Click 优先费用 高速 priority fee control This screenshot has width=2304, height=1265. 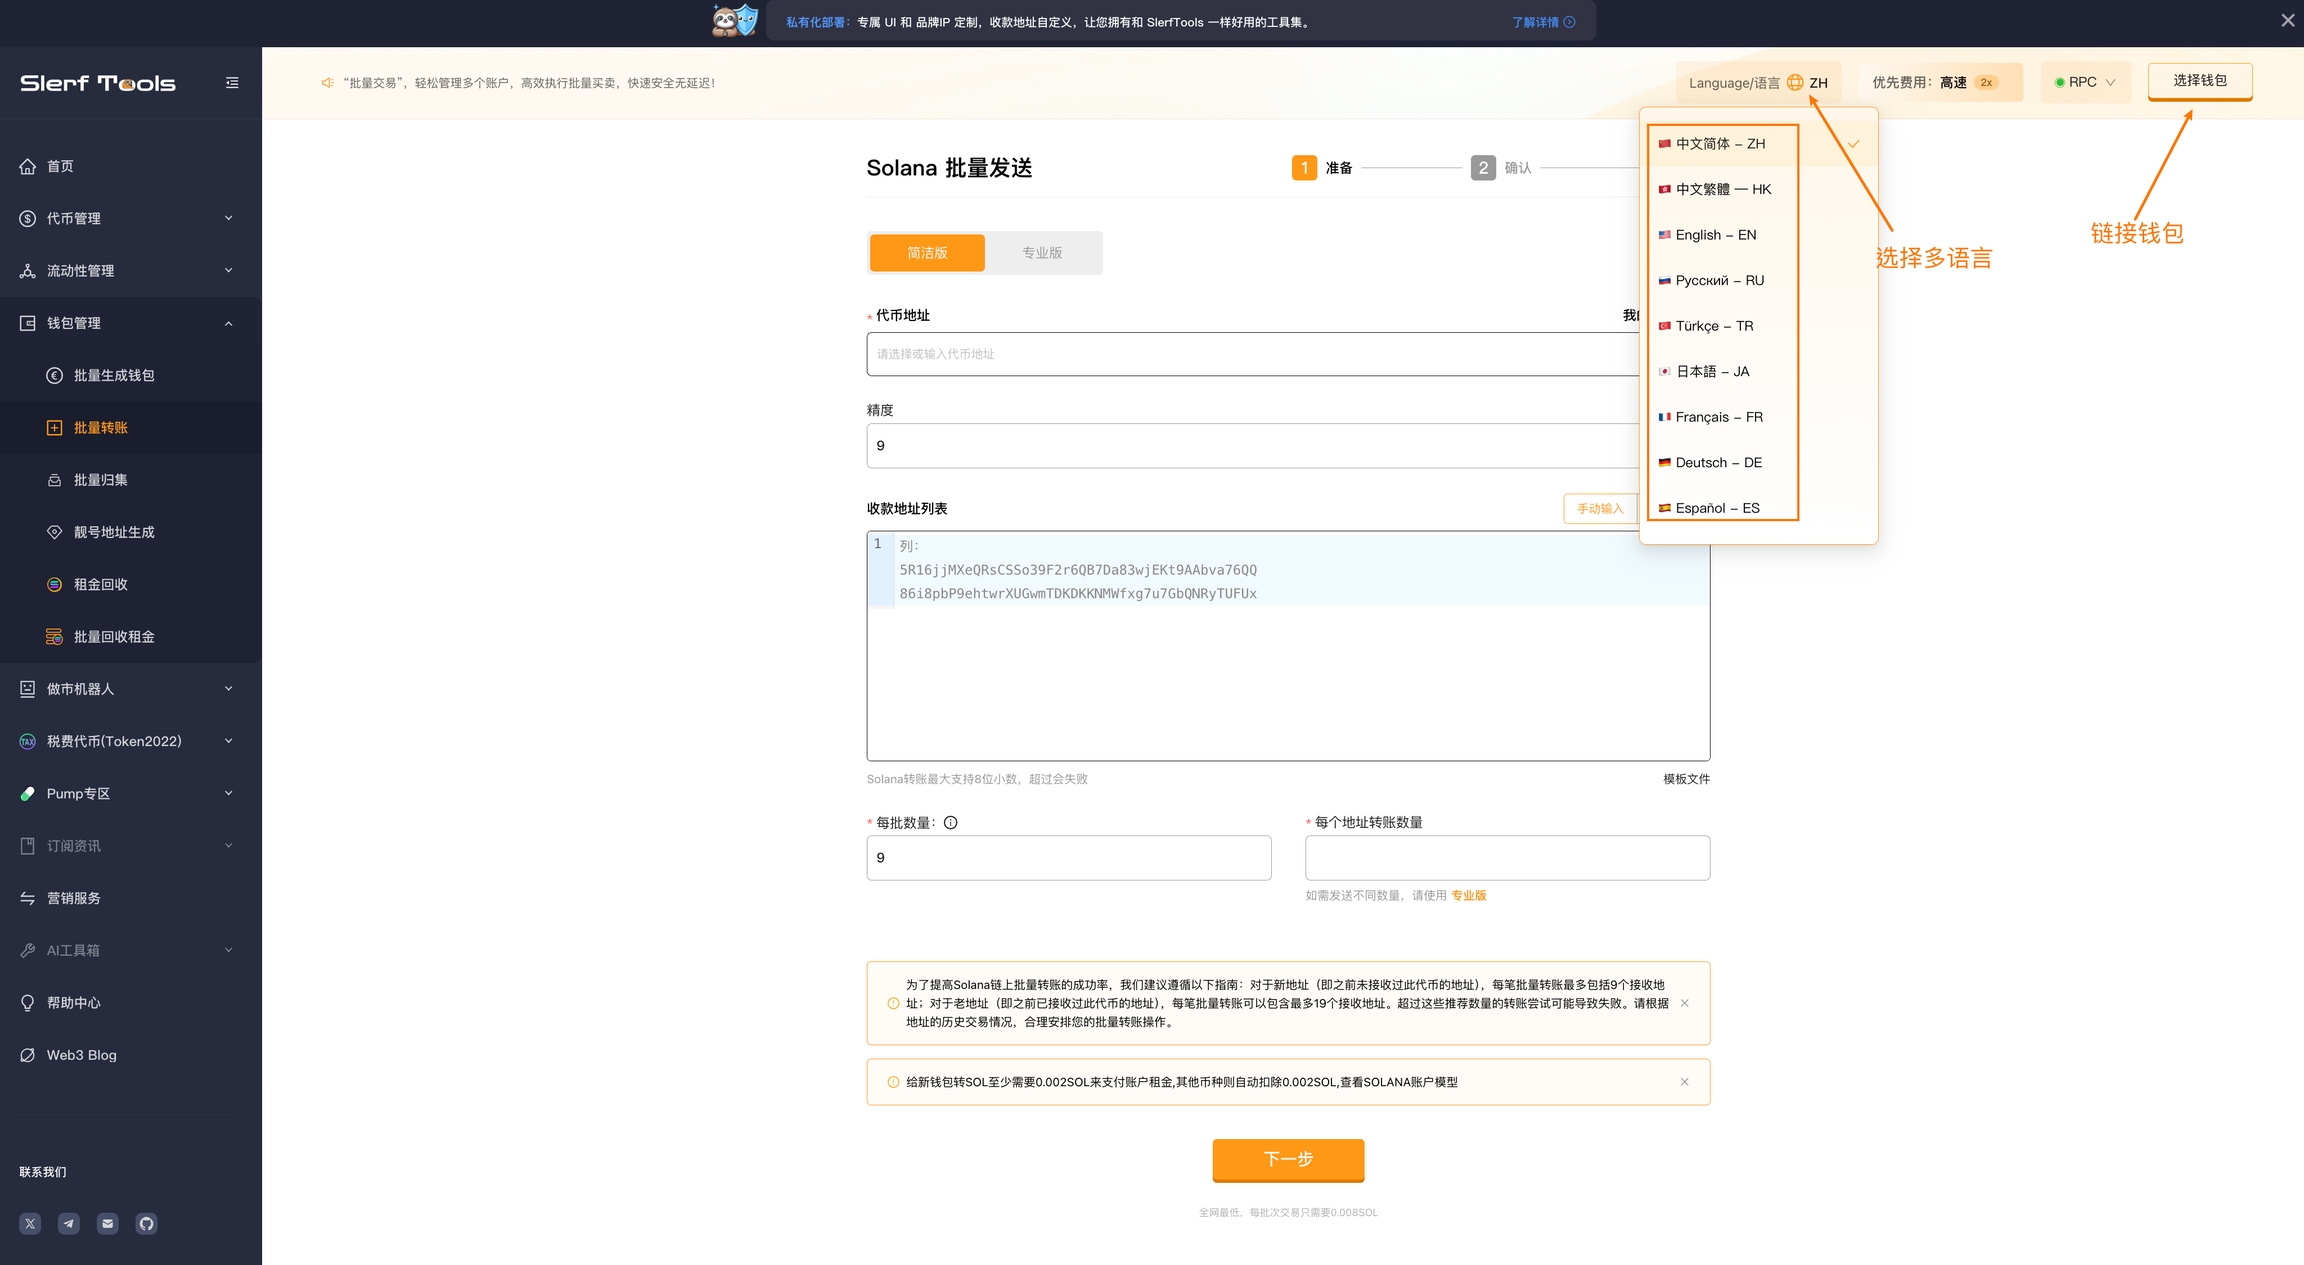1940,83
